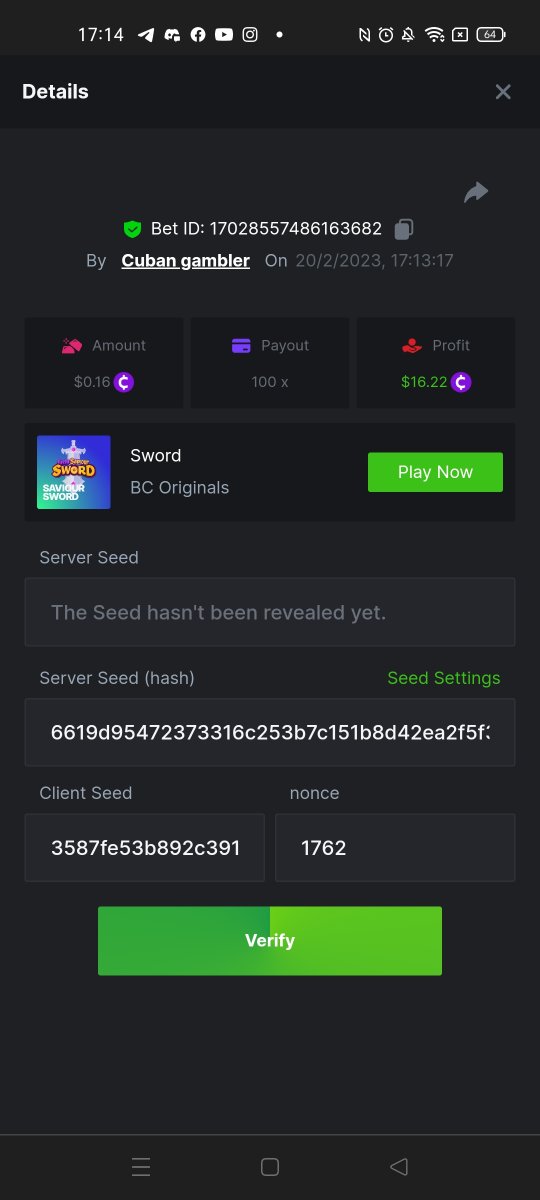Tap the green verified shield icon
540x1200 pixels.
pyautogui.click(x=132, y=229)
